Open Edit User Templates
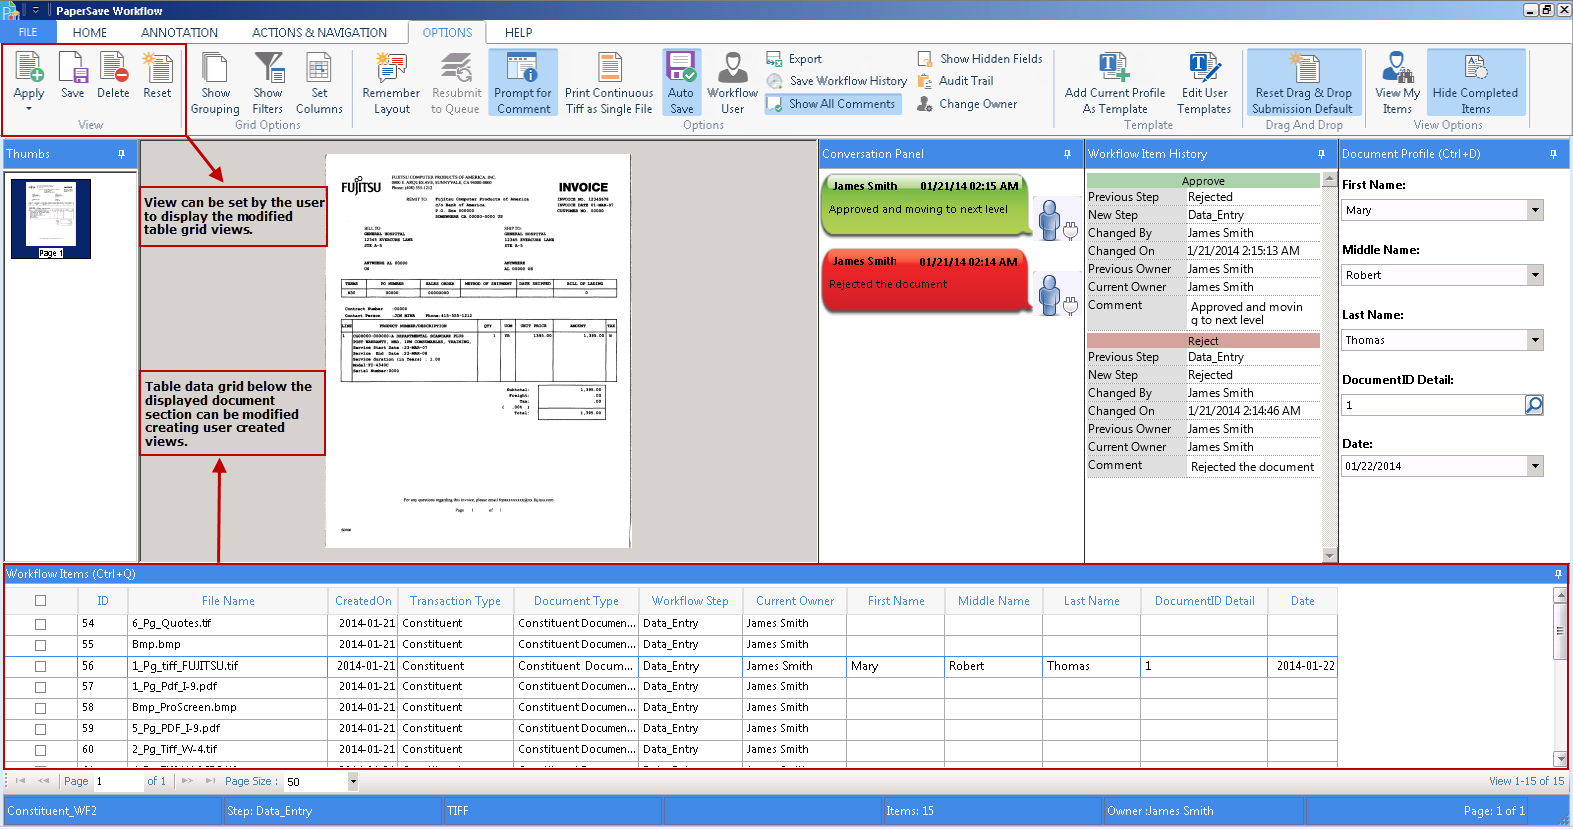The height and width of the screenshot is (829, 1573). [x=1204, y=83]
